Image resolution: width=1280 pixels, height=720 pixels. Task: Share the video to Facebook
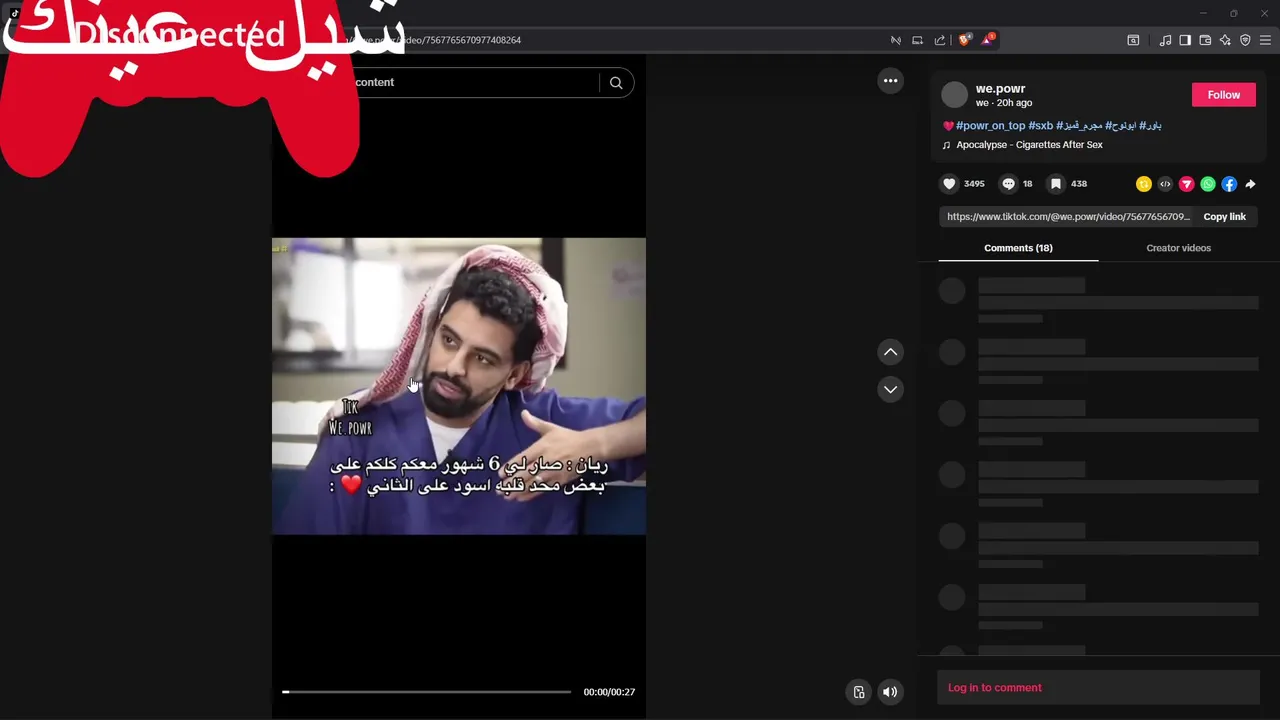[1229, 184]
